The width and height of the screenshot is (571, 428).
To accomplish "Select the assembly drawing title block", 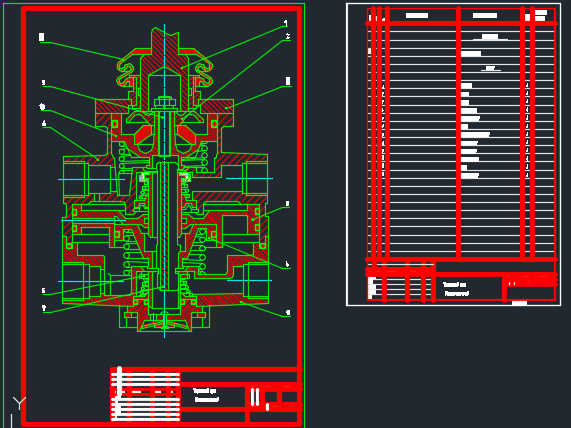I will pos(206,395).
